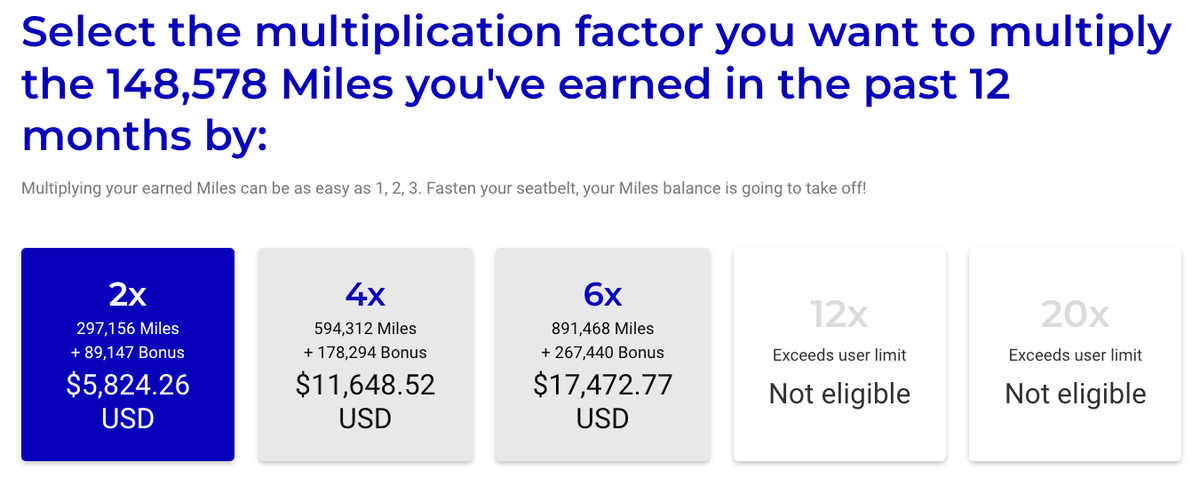This screenshot has height=478, width=1200.
Task: Click the + 178,294 Bonus line
Action: click(x=365, y=352)
